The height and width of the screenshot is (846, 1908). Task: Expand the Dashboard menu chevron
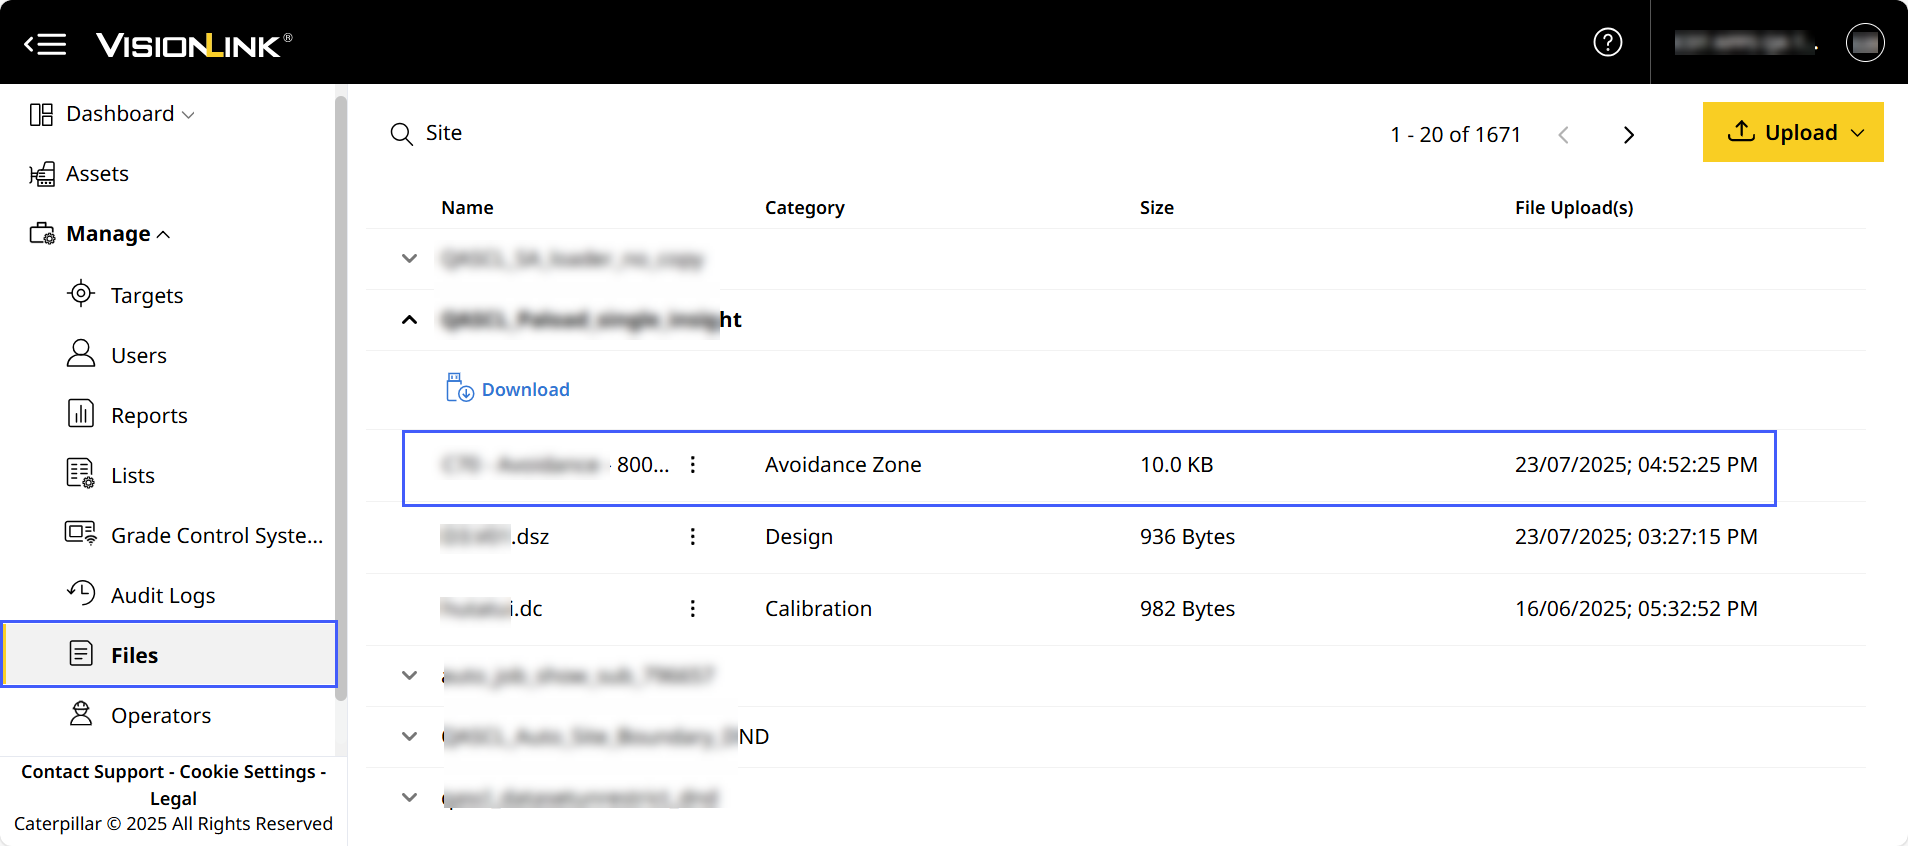pos(188,115)
